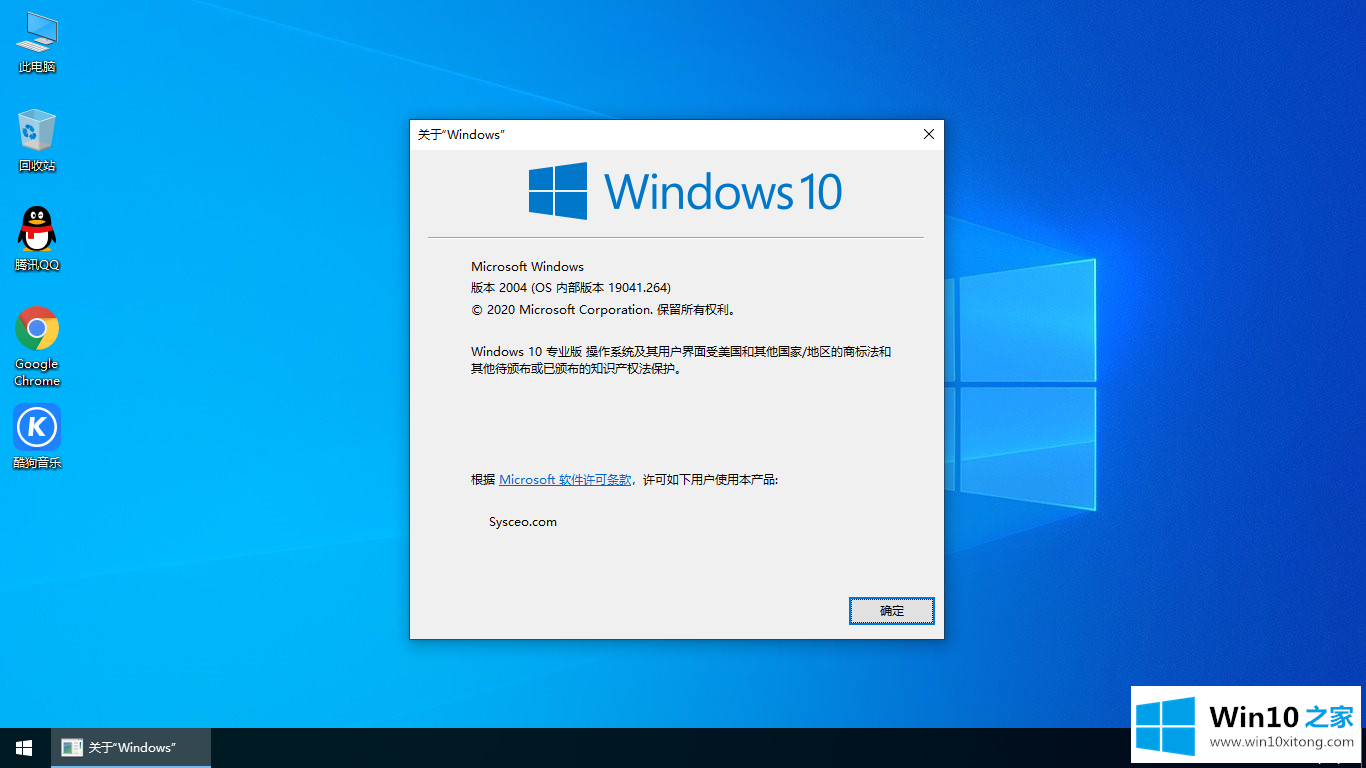This screenshot has width=1366, height=768.
Task: Select the 酷狗音乐 desktop icon
Action: pos(37,436)
